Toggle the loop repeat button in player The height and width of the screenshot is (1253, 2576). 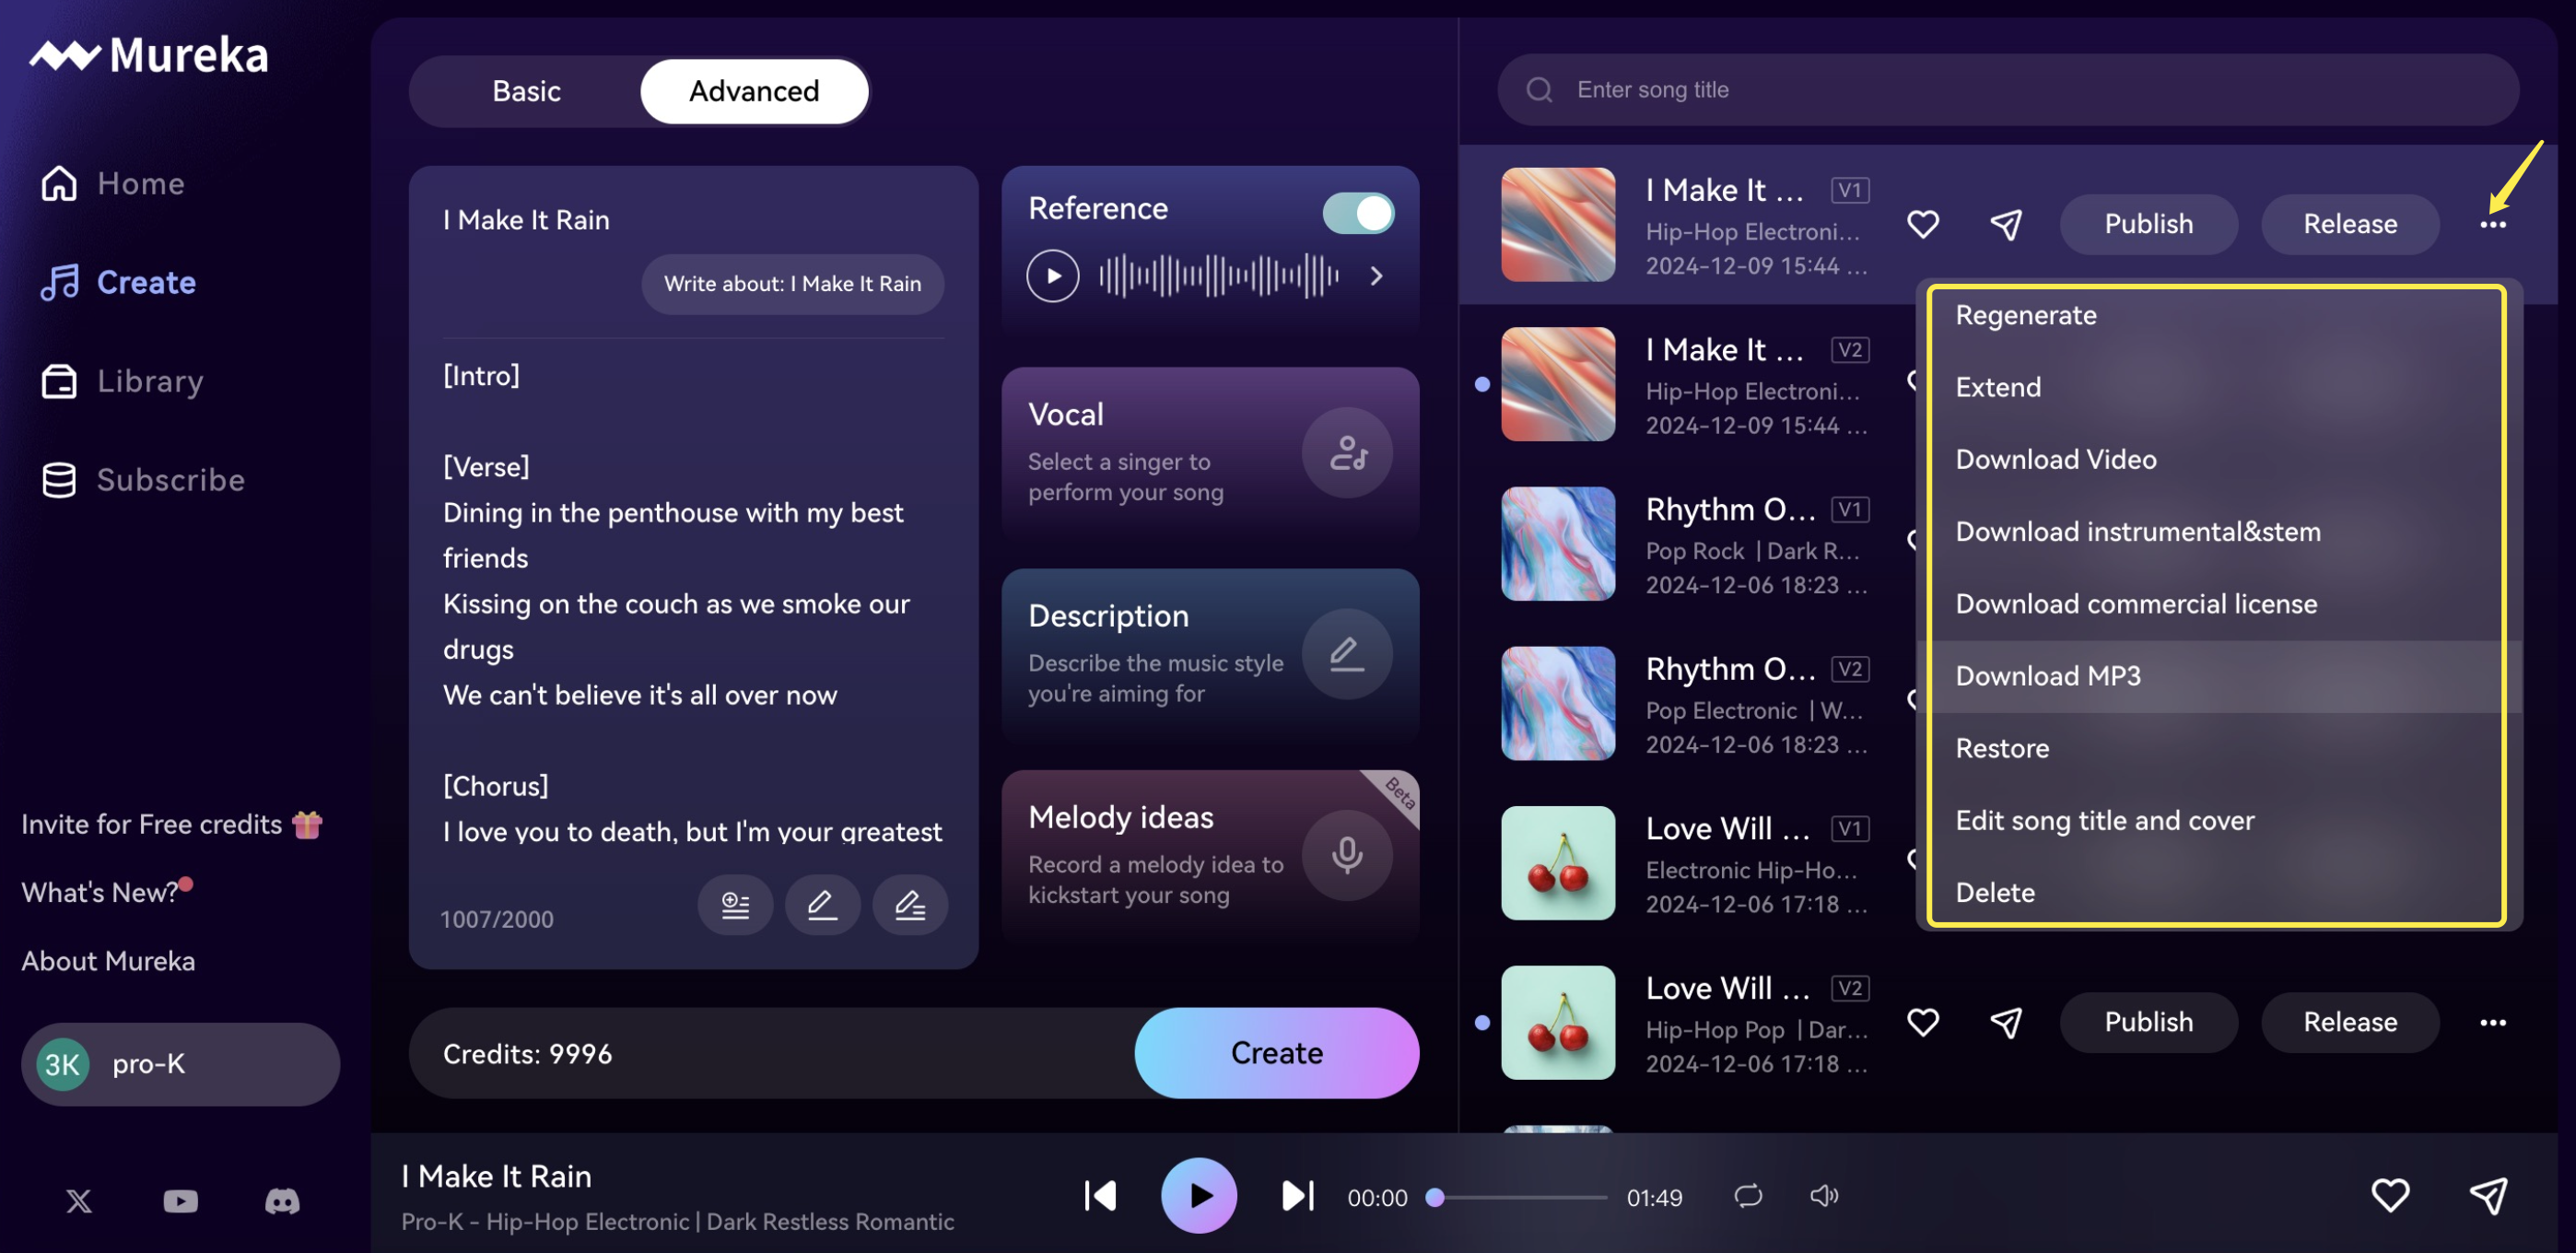tap(1747, 1195)
